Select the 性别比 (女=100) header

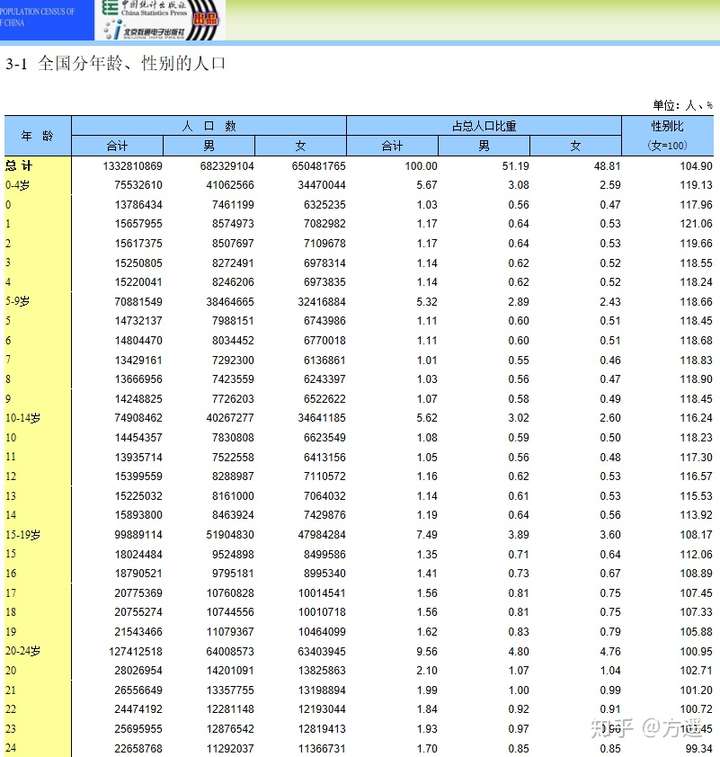[667, 136]
